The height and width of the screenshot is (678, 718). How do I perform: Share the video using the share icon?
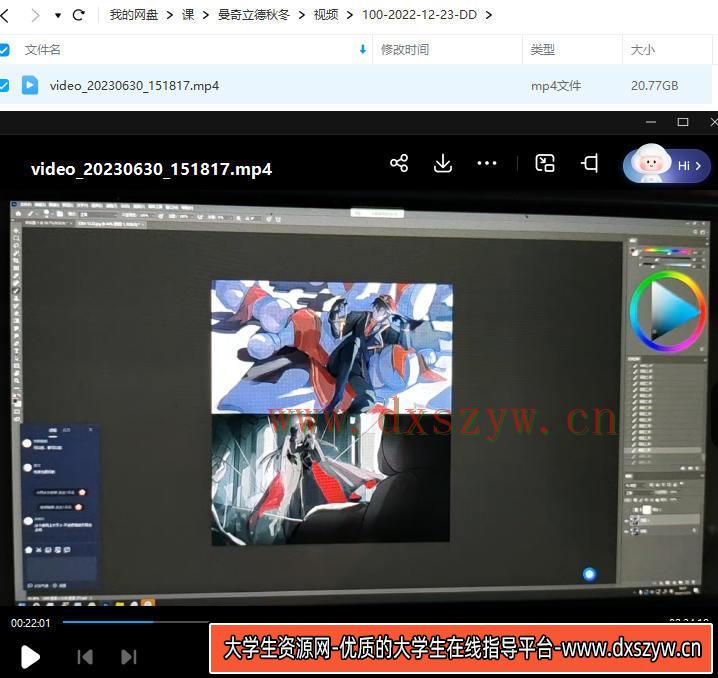(x=399, y=163)
